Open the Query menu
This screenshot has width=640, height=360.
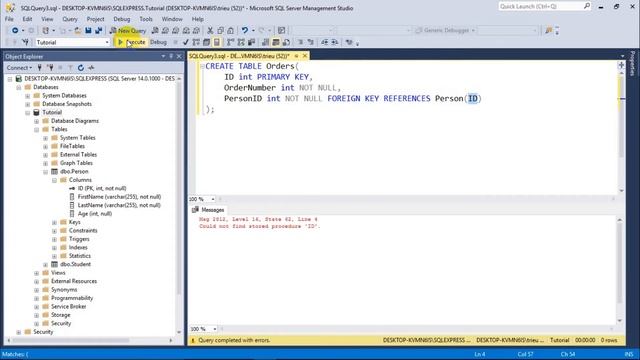click(x=70, y=19)
